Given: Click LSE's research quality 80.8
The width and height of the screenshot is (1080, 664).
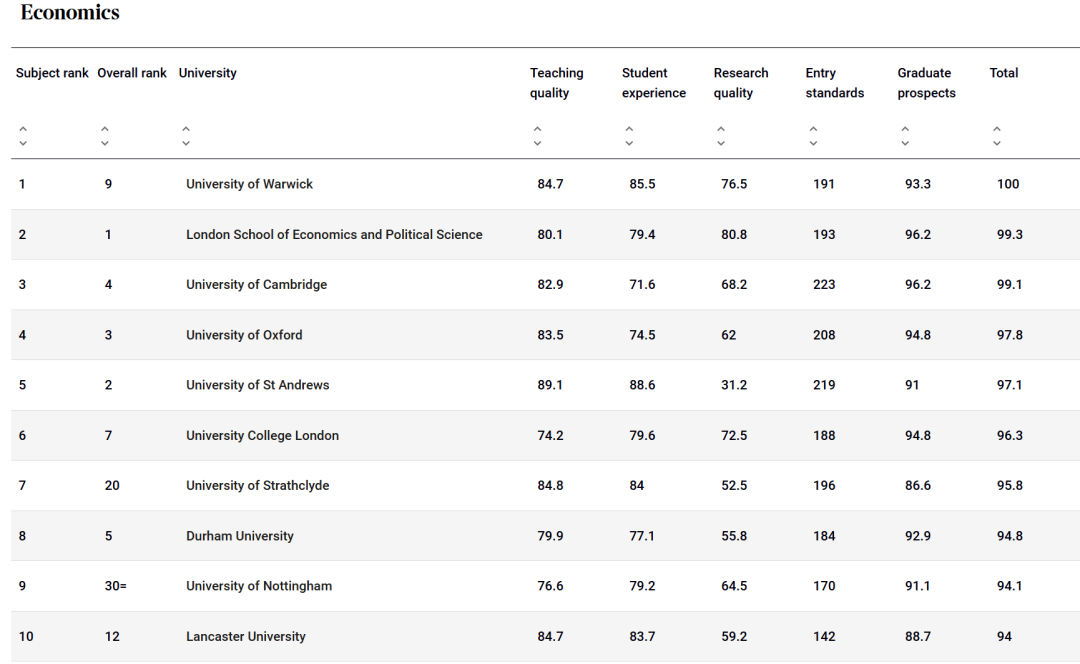Looking at the screenshot, I should [x=734, y=234].
